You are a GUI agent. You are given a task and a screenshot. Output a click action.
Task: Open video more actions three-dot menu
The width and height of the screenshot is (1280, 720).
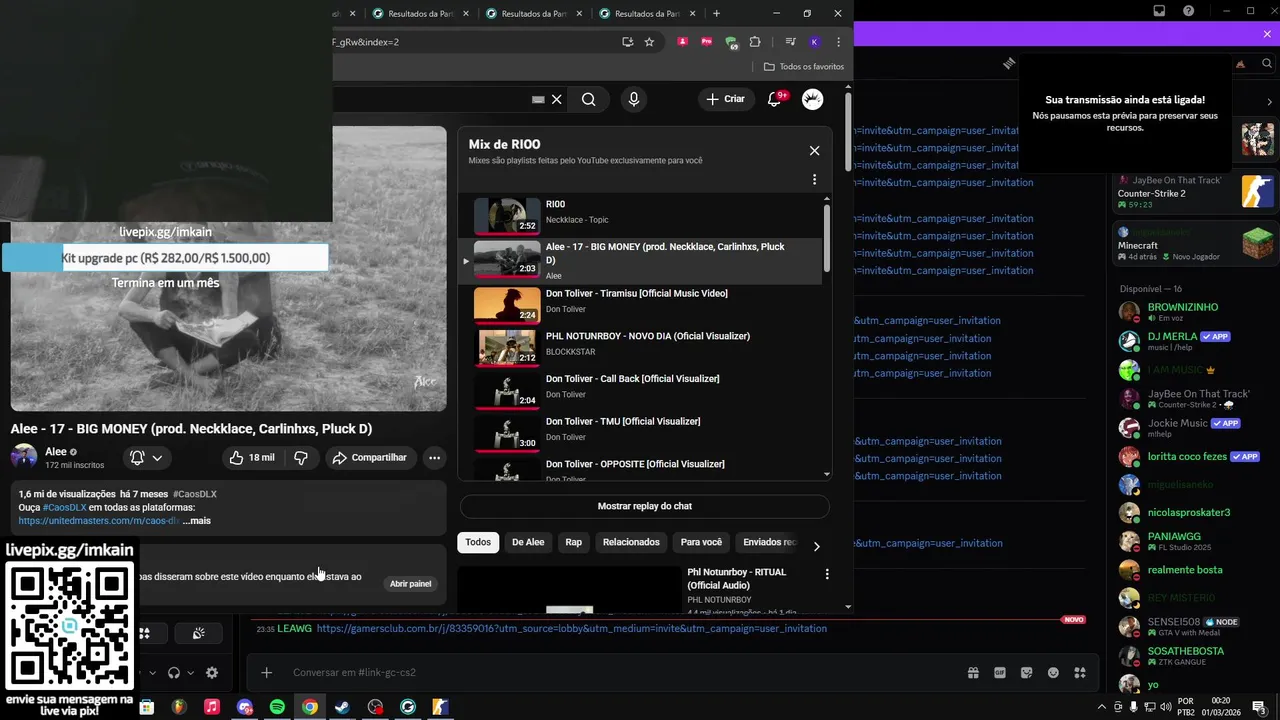pyautogui.click(x=434, y=458)
